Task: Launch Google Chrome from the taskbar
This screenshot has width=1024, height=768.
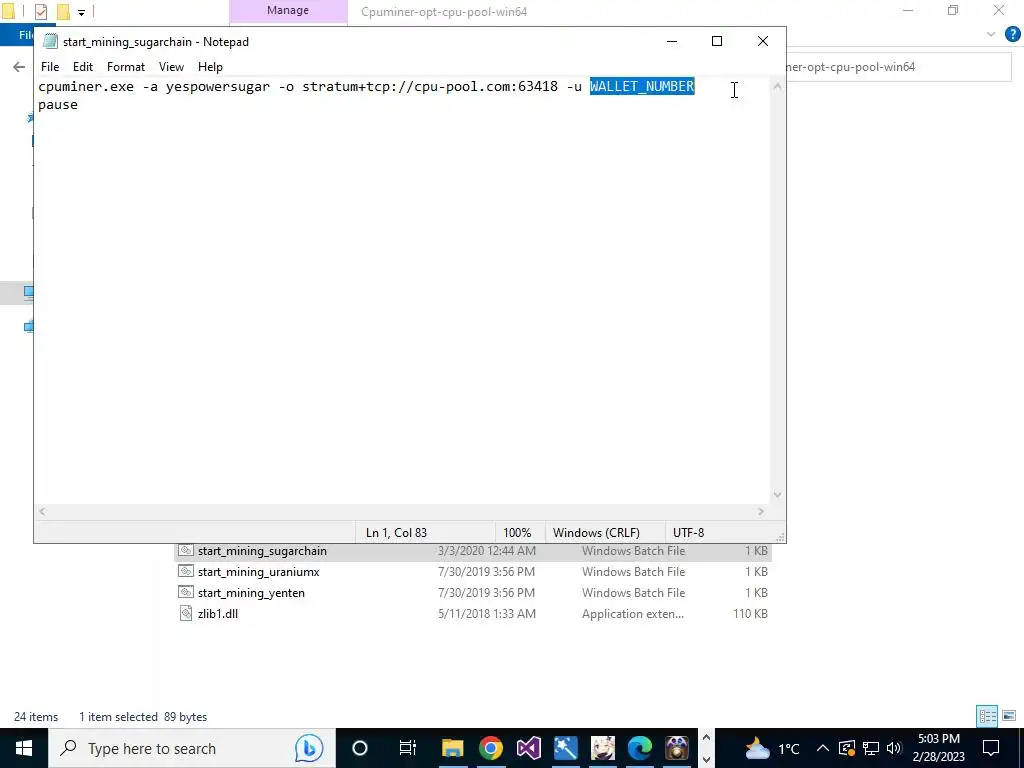Action: pyautogui.click(x=490, y=748)
